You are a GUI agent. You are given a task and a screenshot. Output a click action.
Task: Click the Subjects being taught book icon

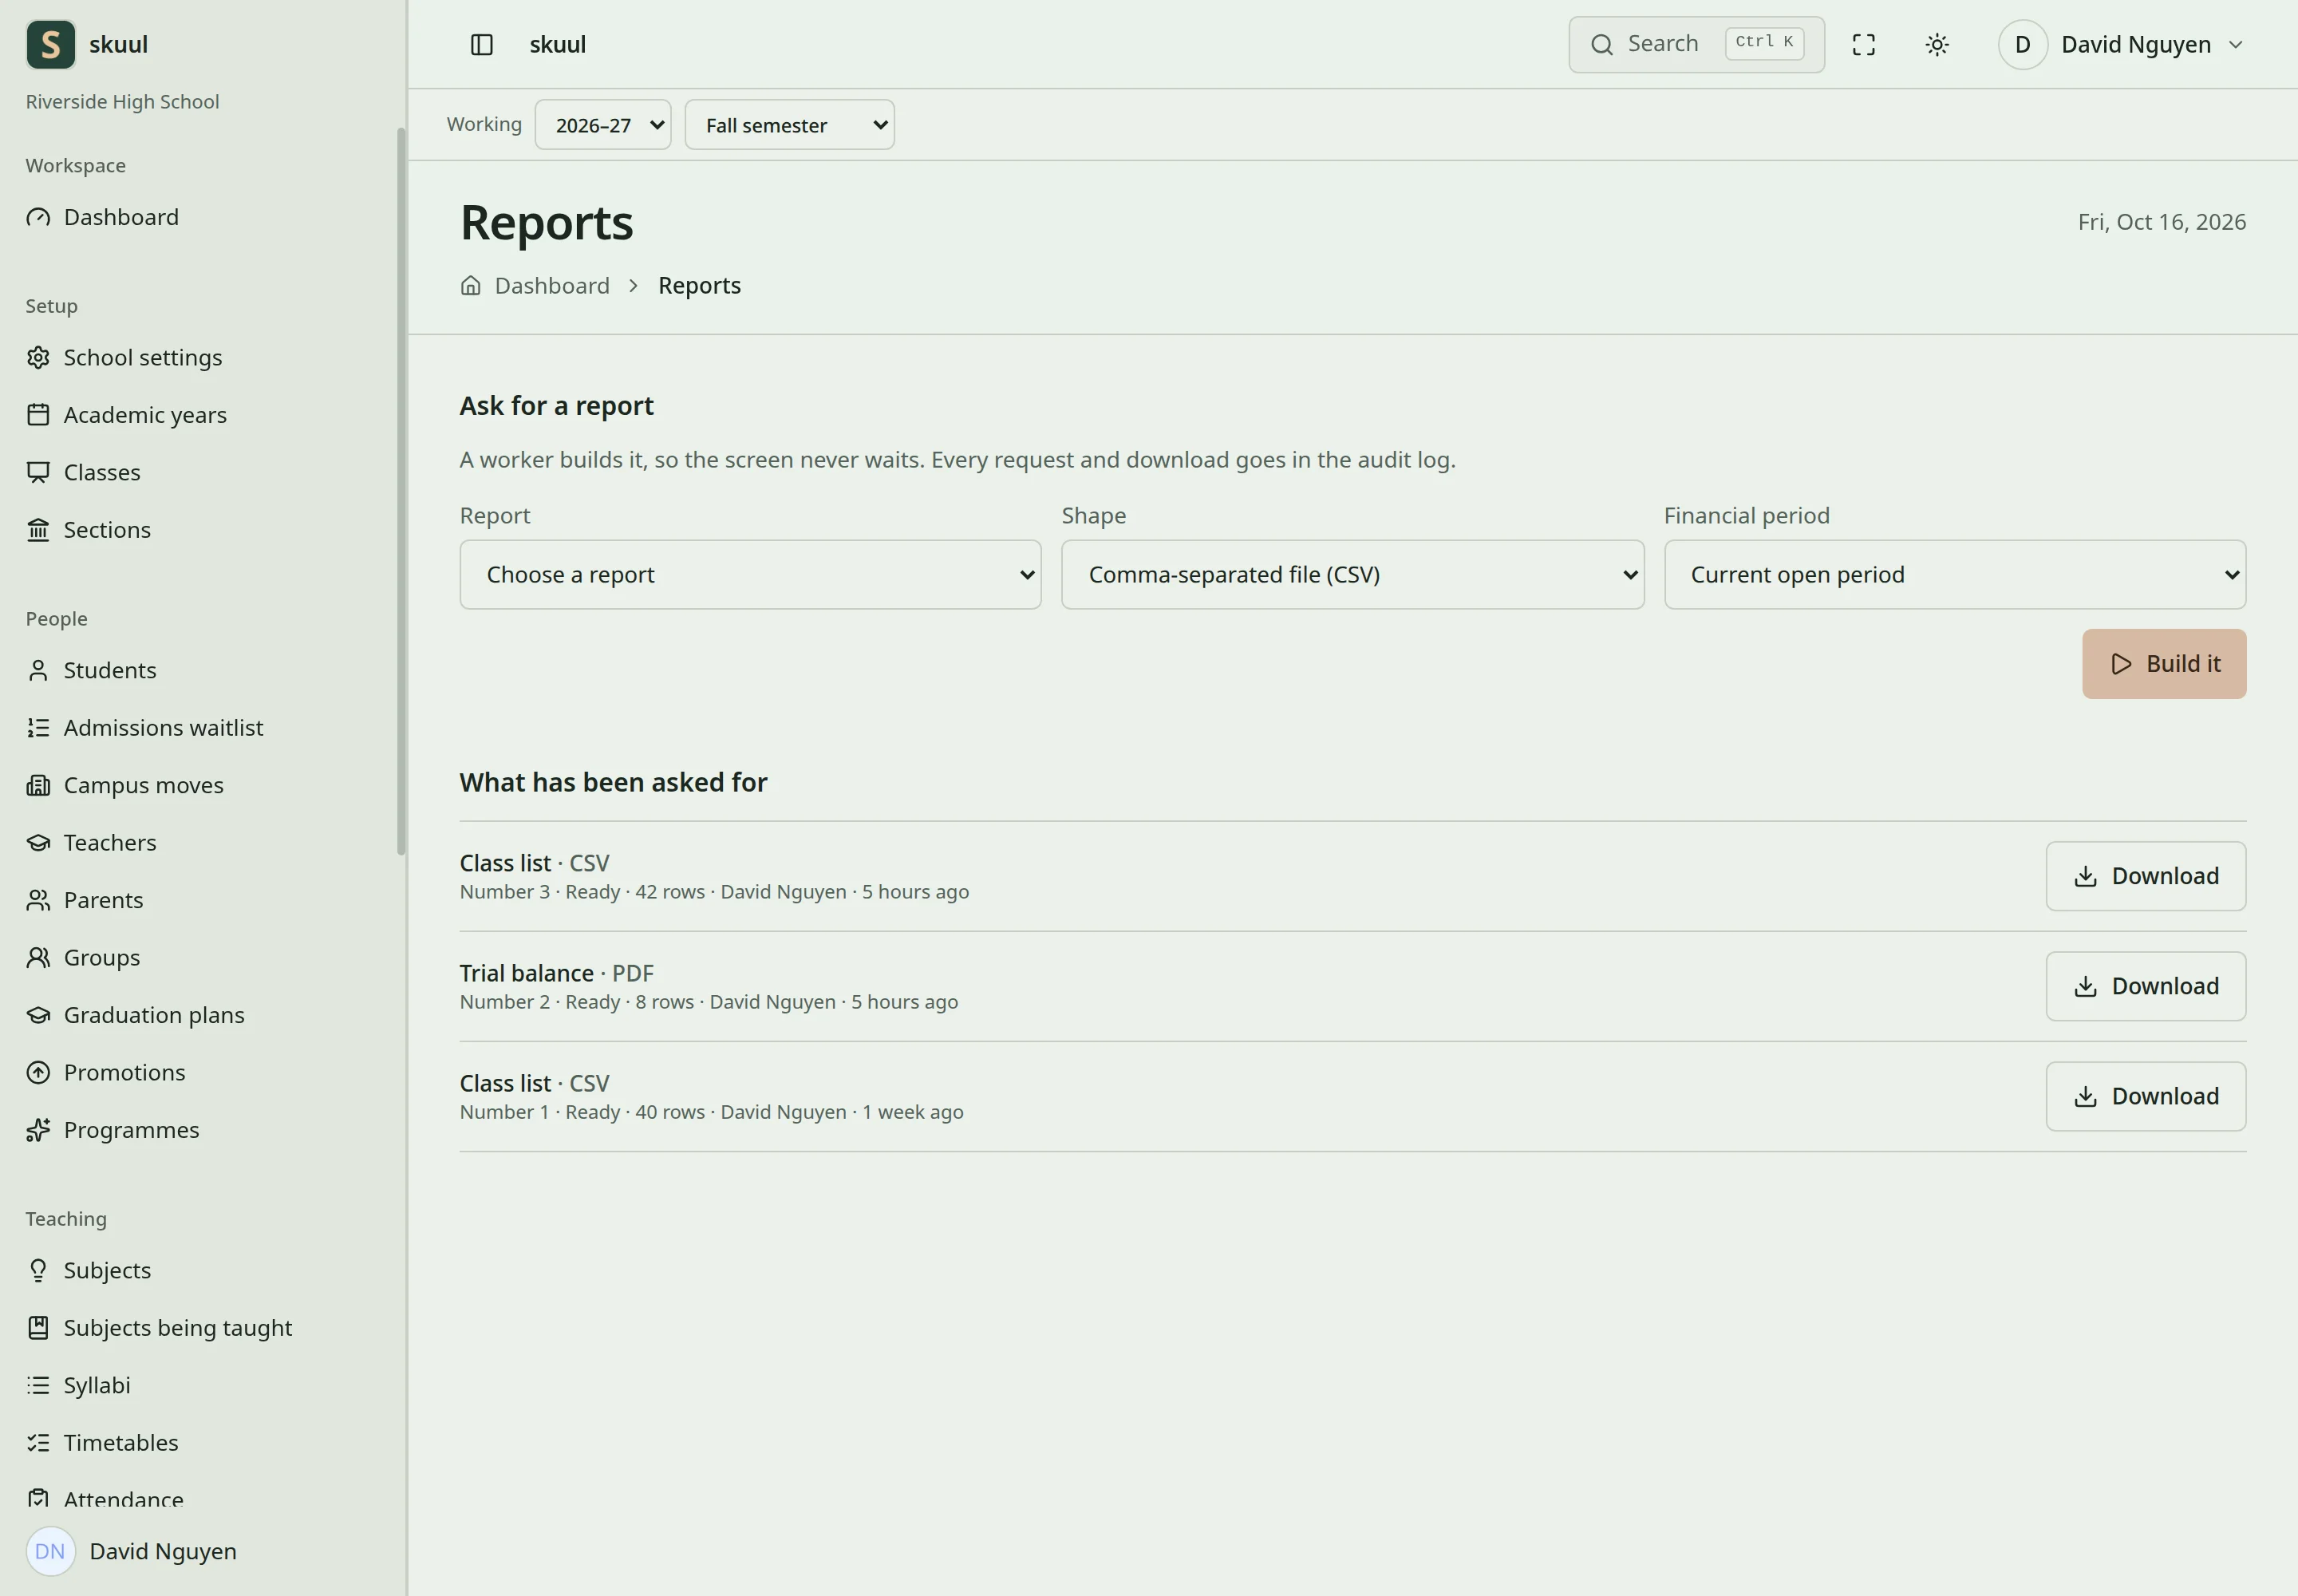coord(38,1328)
